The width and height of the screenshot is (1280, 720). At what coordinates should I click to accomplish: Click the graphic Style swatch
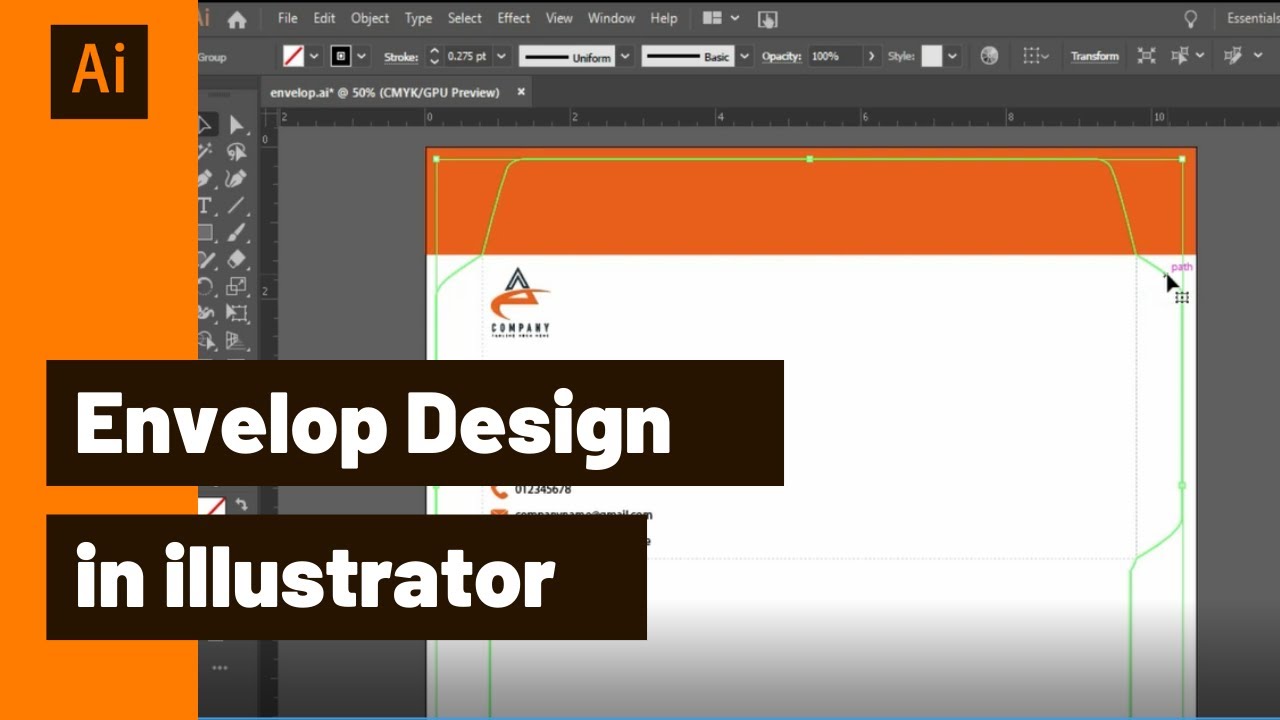pos(931,57)
